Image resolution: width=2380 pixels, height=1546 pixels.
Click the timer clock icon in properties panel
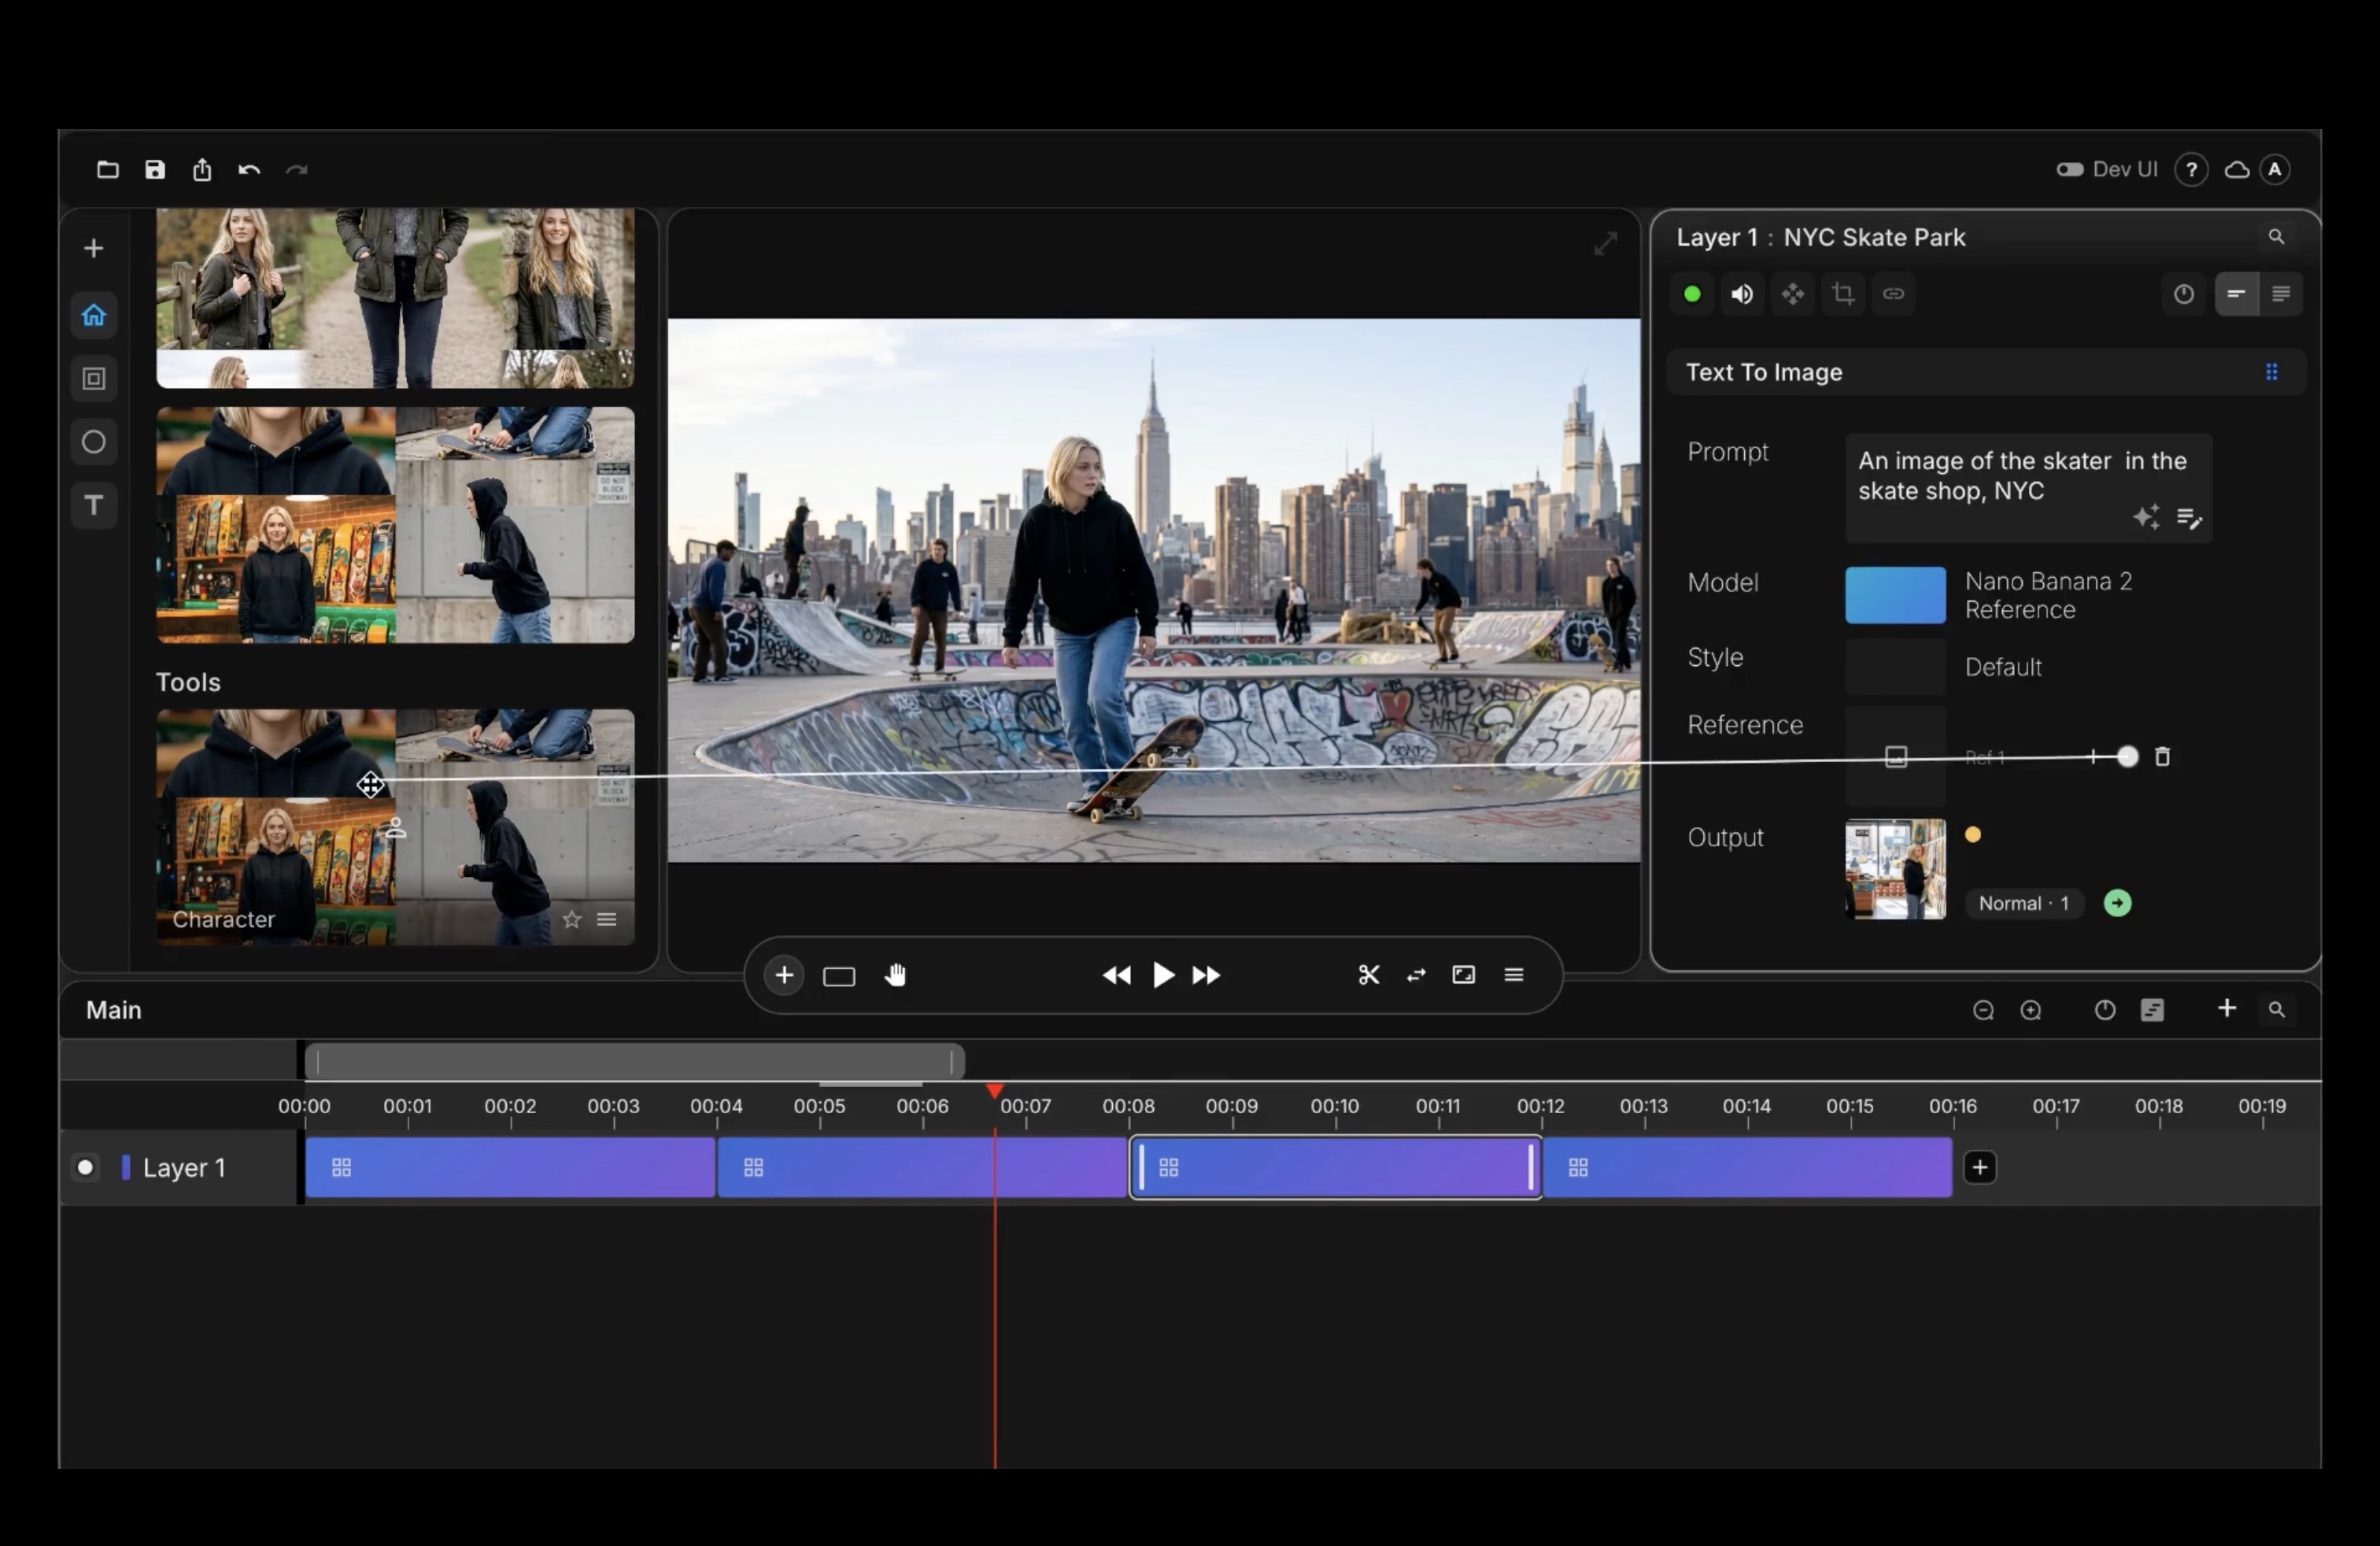tap(2183, 294)
